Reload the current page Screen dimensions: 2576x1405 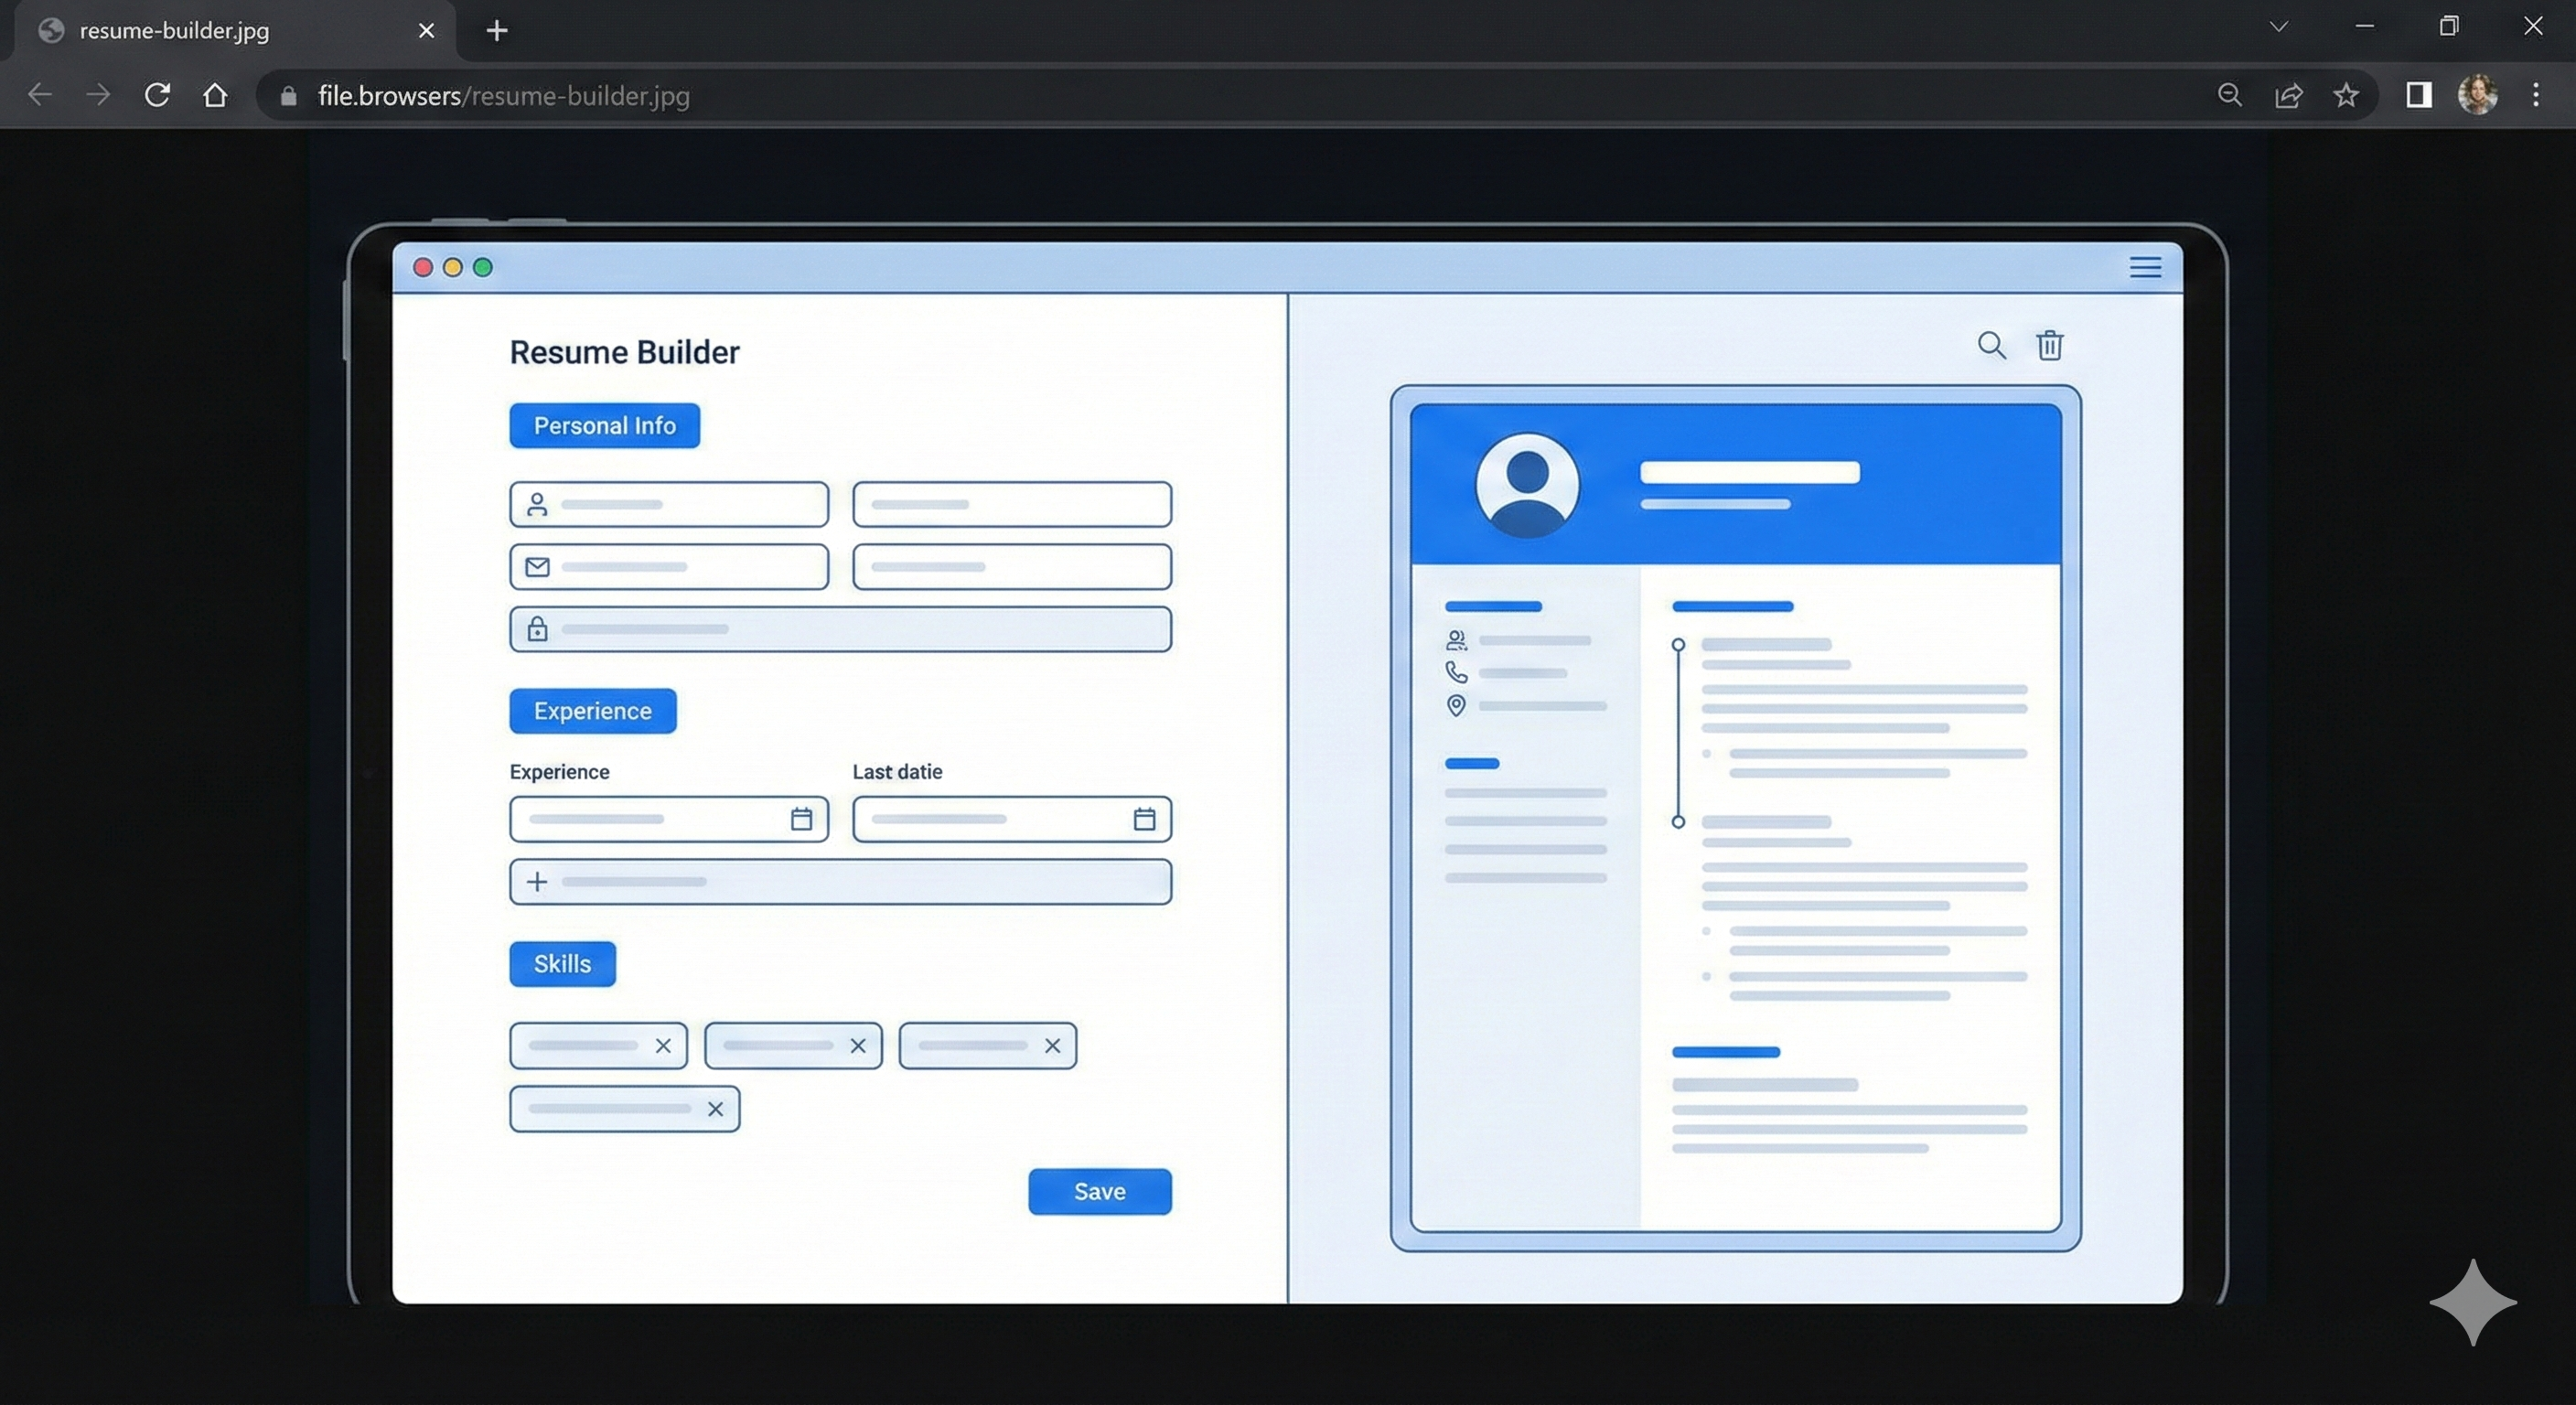click(x=157, y=95)
